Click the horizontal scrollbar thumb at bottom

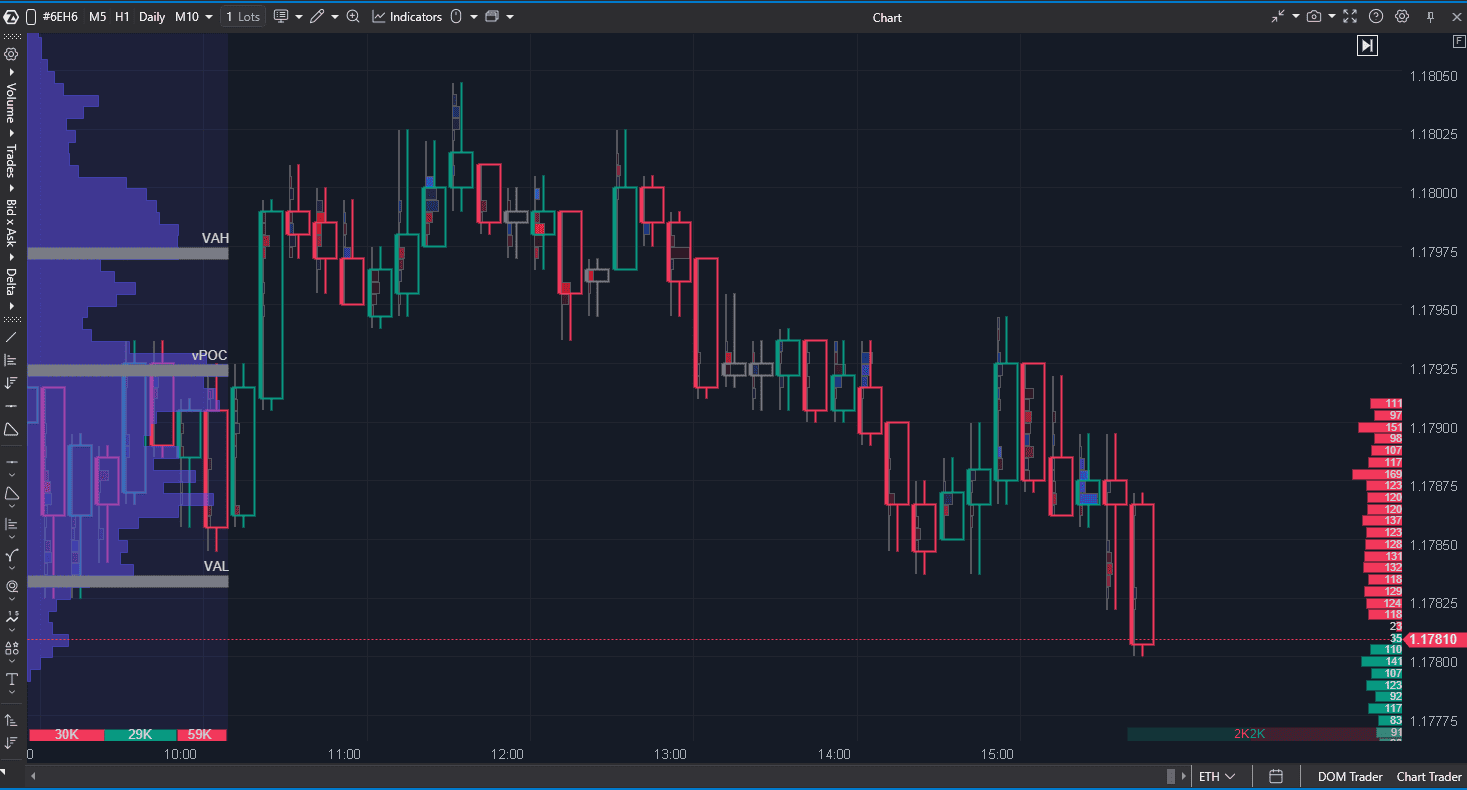click(x=1173, y=777)
